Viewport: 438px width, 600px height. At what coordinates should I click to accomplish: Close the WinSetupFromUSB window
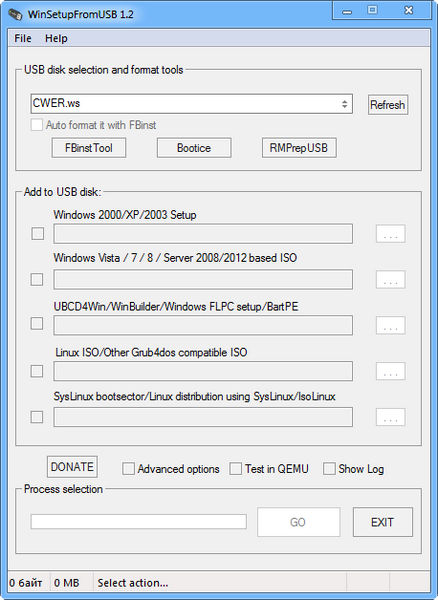[409, 10]
